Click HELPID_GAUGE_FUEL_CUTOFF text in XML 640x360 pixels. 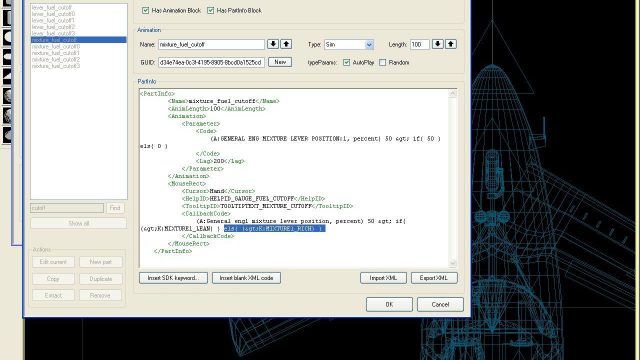pyautogui.click(x=252, y=199)
